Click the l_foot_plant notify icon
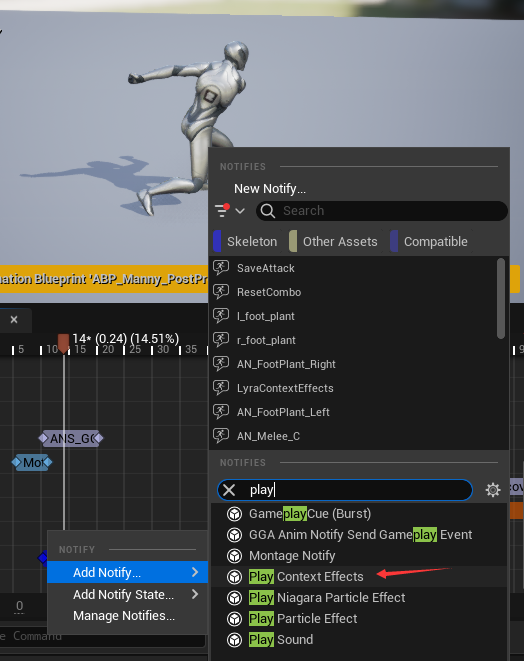 point(221,316)
